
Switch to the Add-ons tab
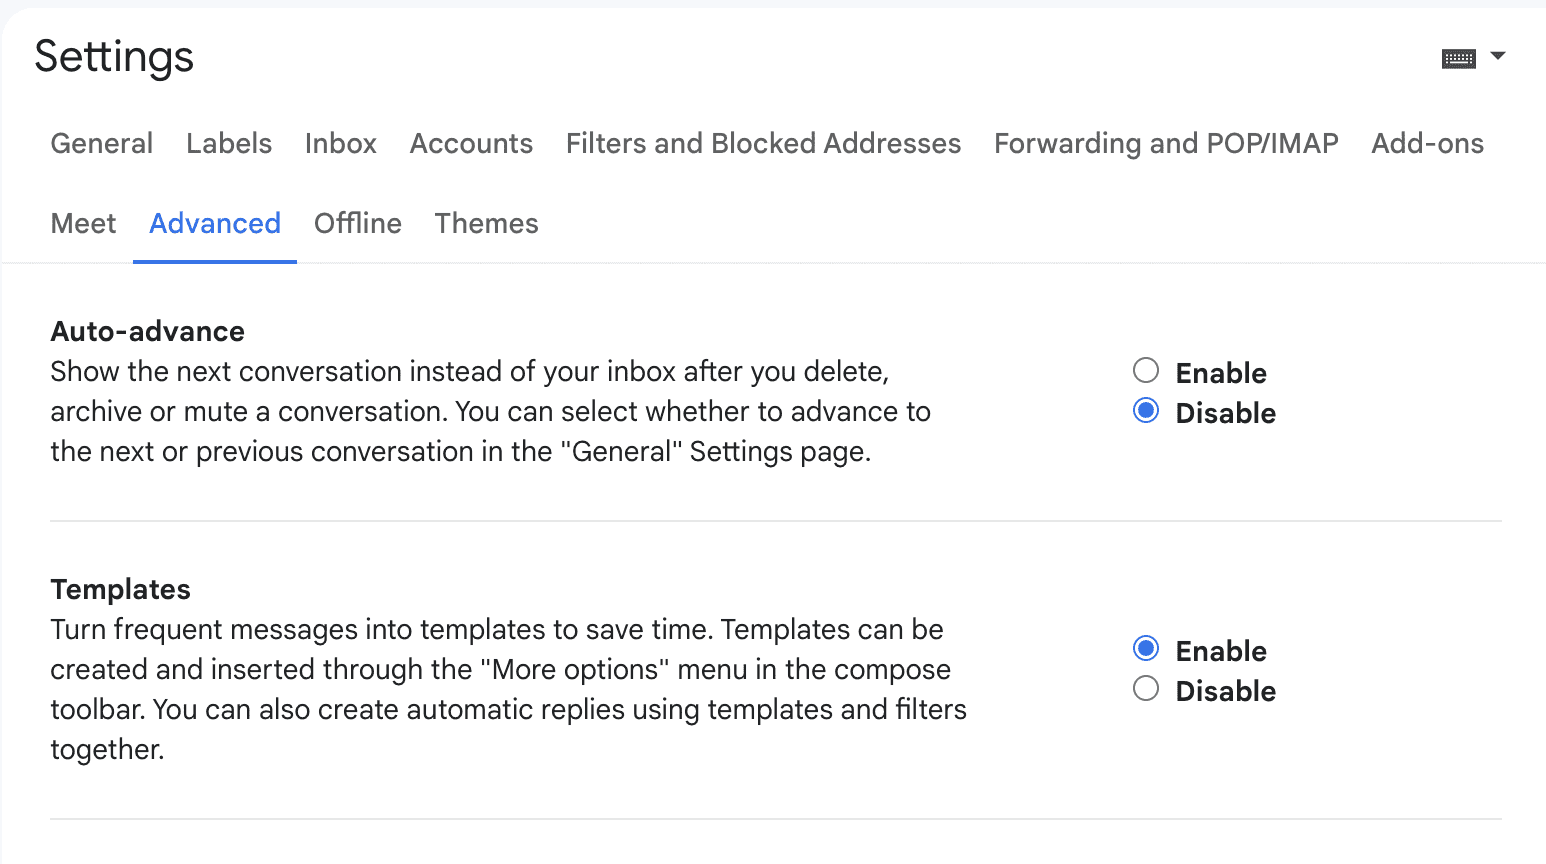pos(1427,144)
